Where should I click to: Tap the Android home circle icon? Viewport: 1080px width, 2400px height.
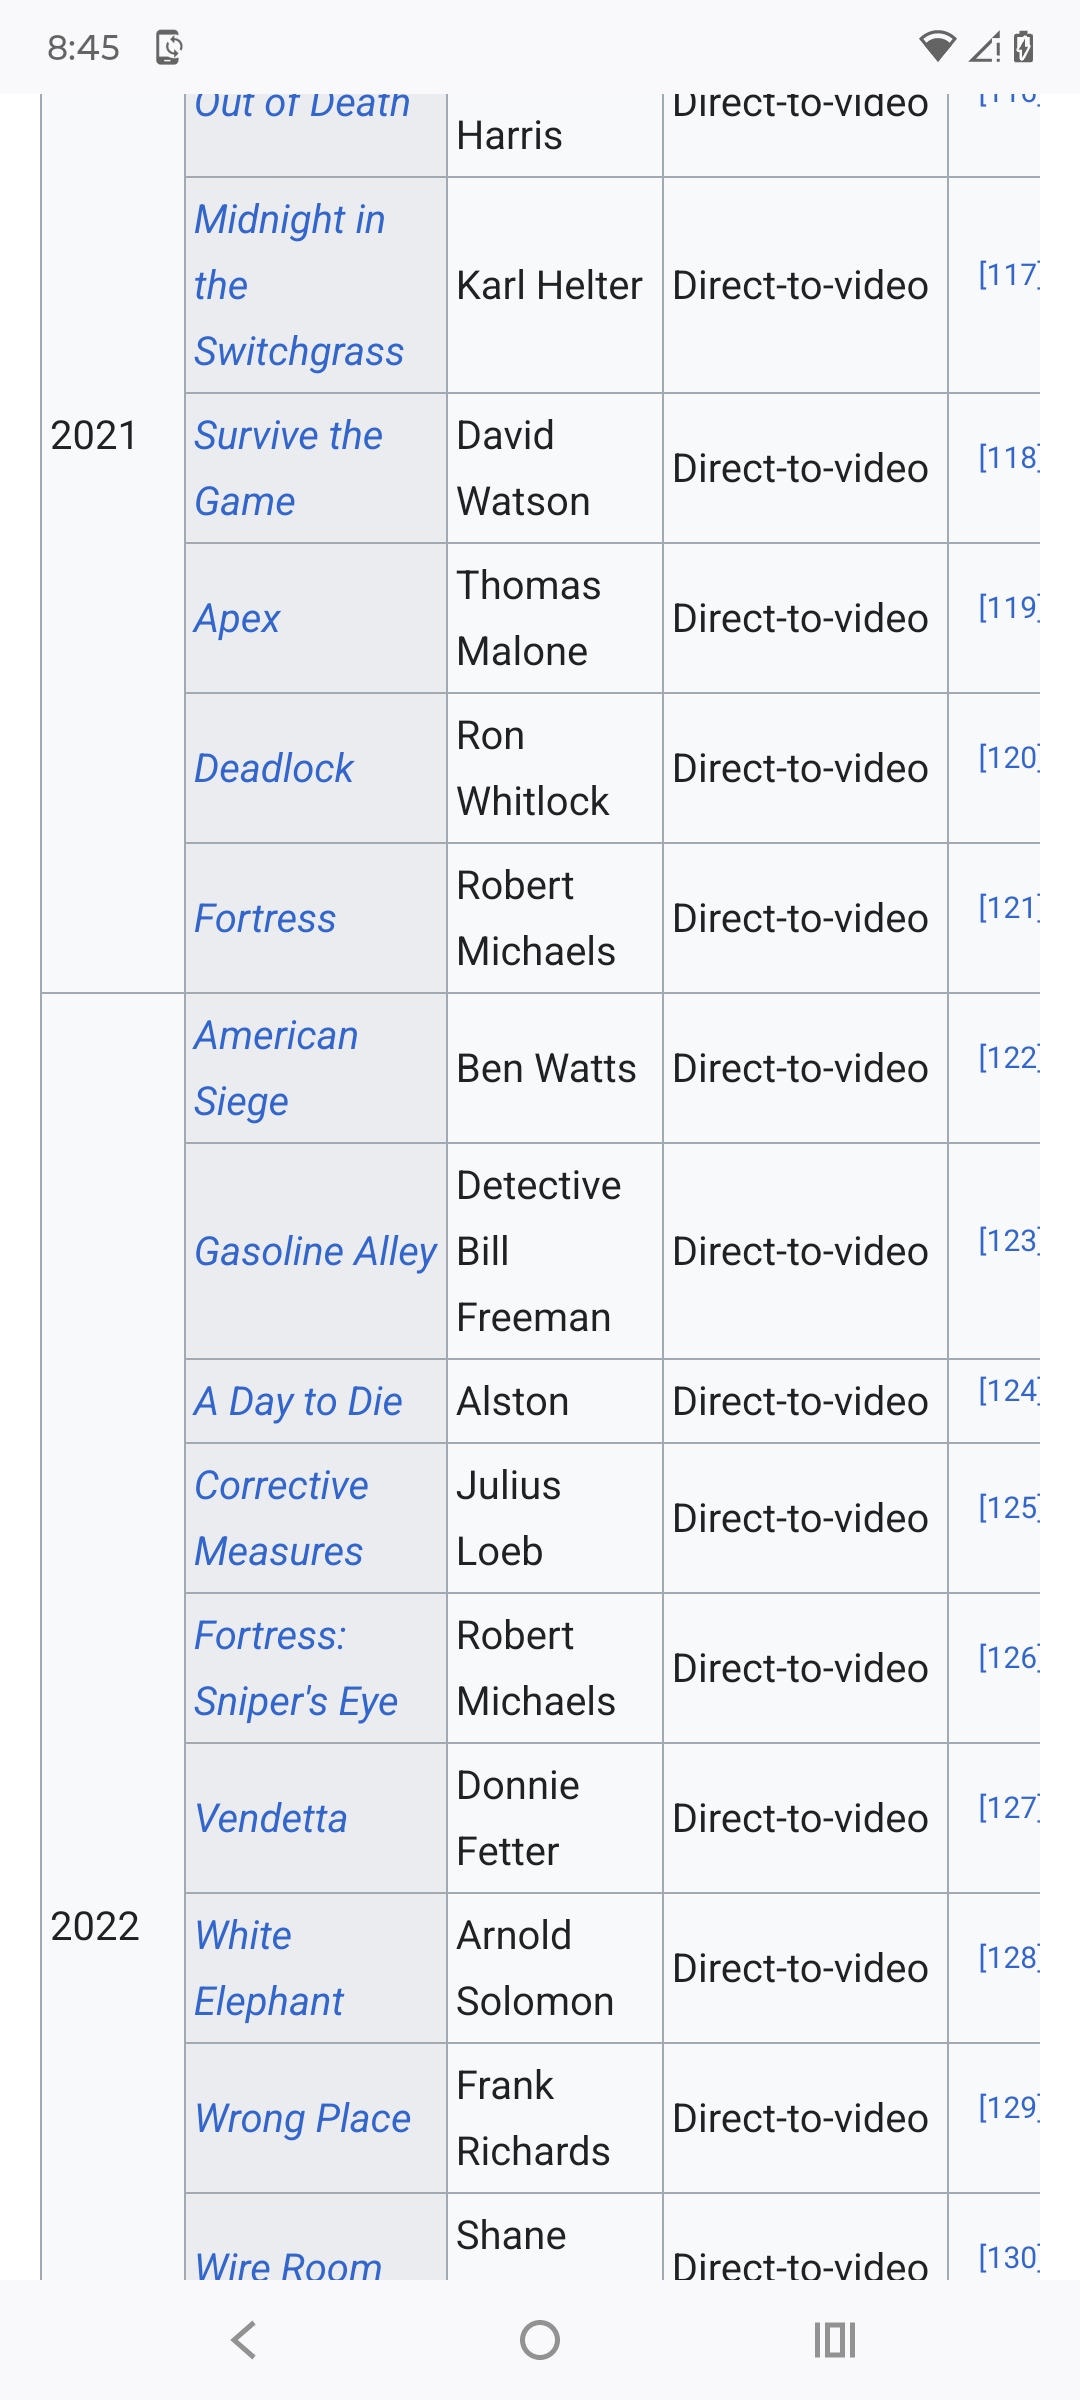click(x=540, y=2340)
